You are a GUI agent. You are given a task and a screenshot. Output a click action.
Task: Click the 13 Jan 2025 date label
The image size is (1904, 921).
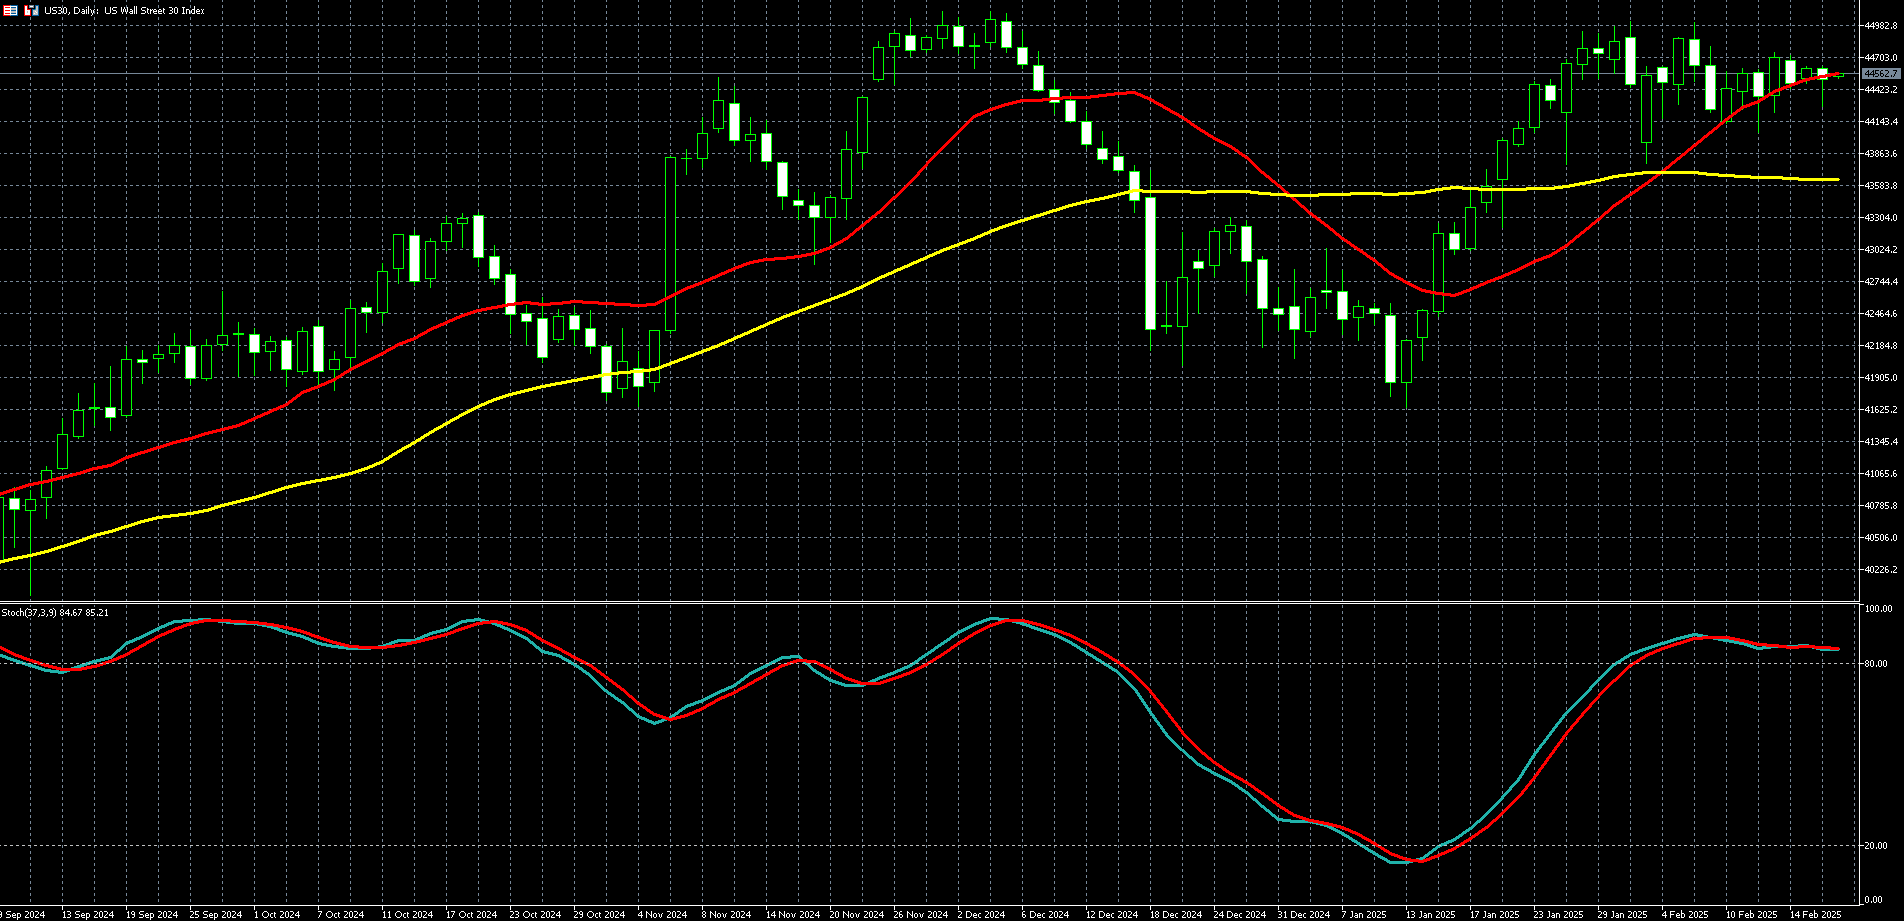click(x=1430, y=914)
